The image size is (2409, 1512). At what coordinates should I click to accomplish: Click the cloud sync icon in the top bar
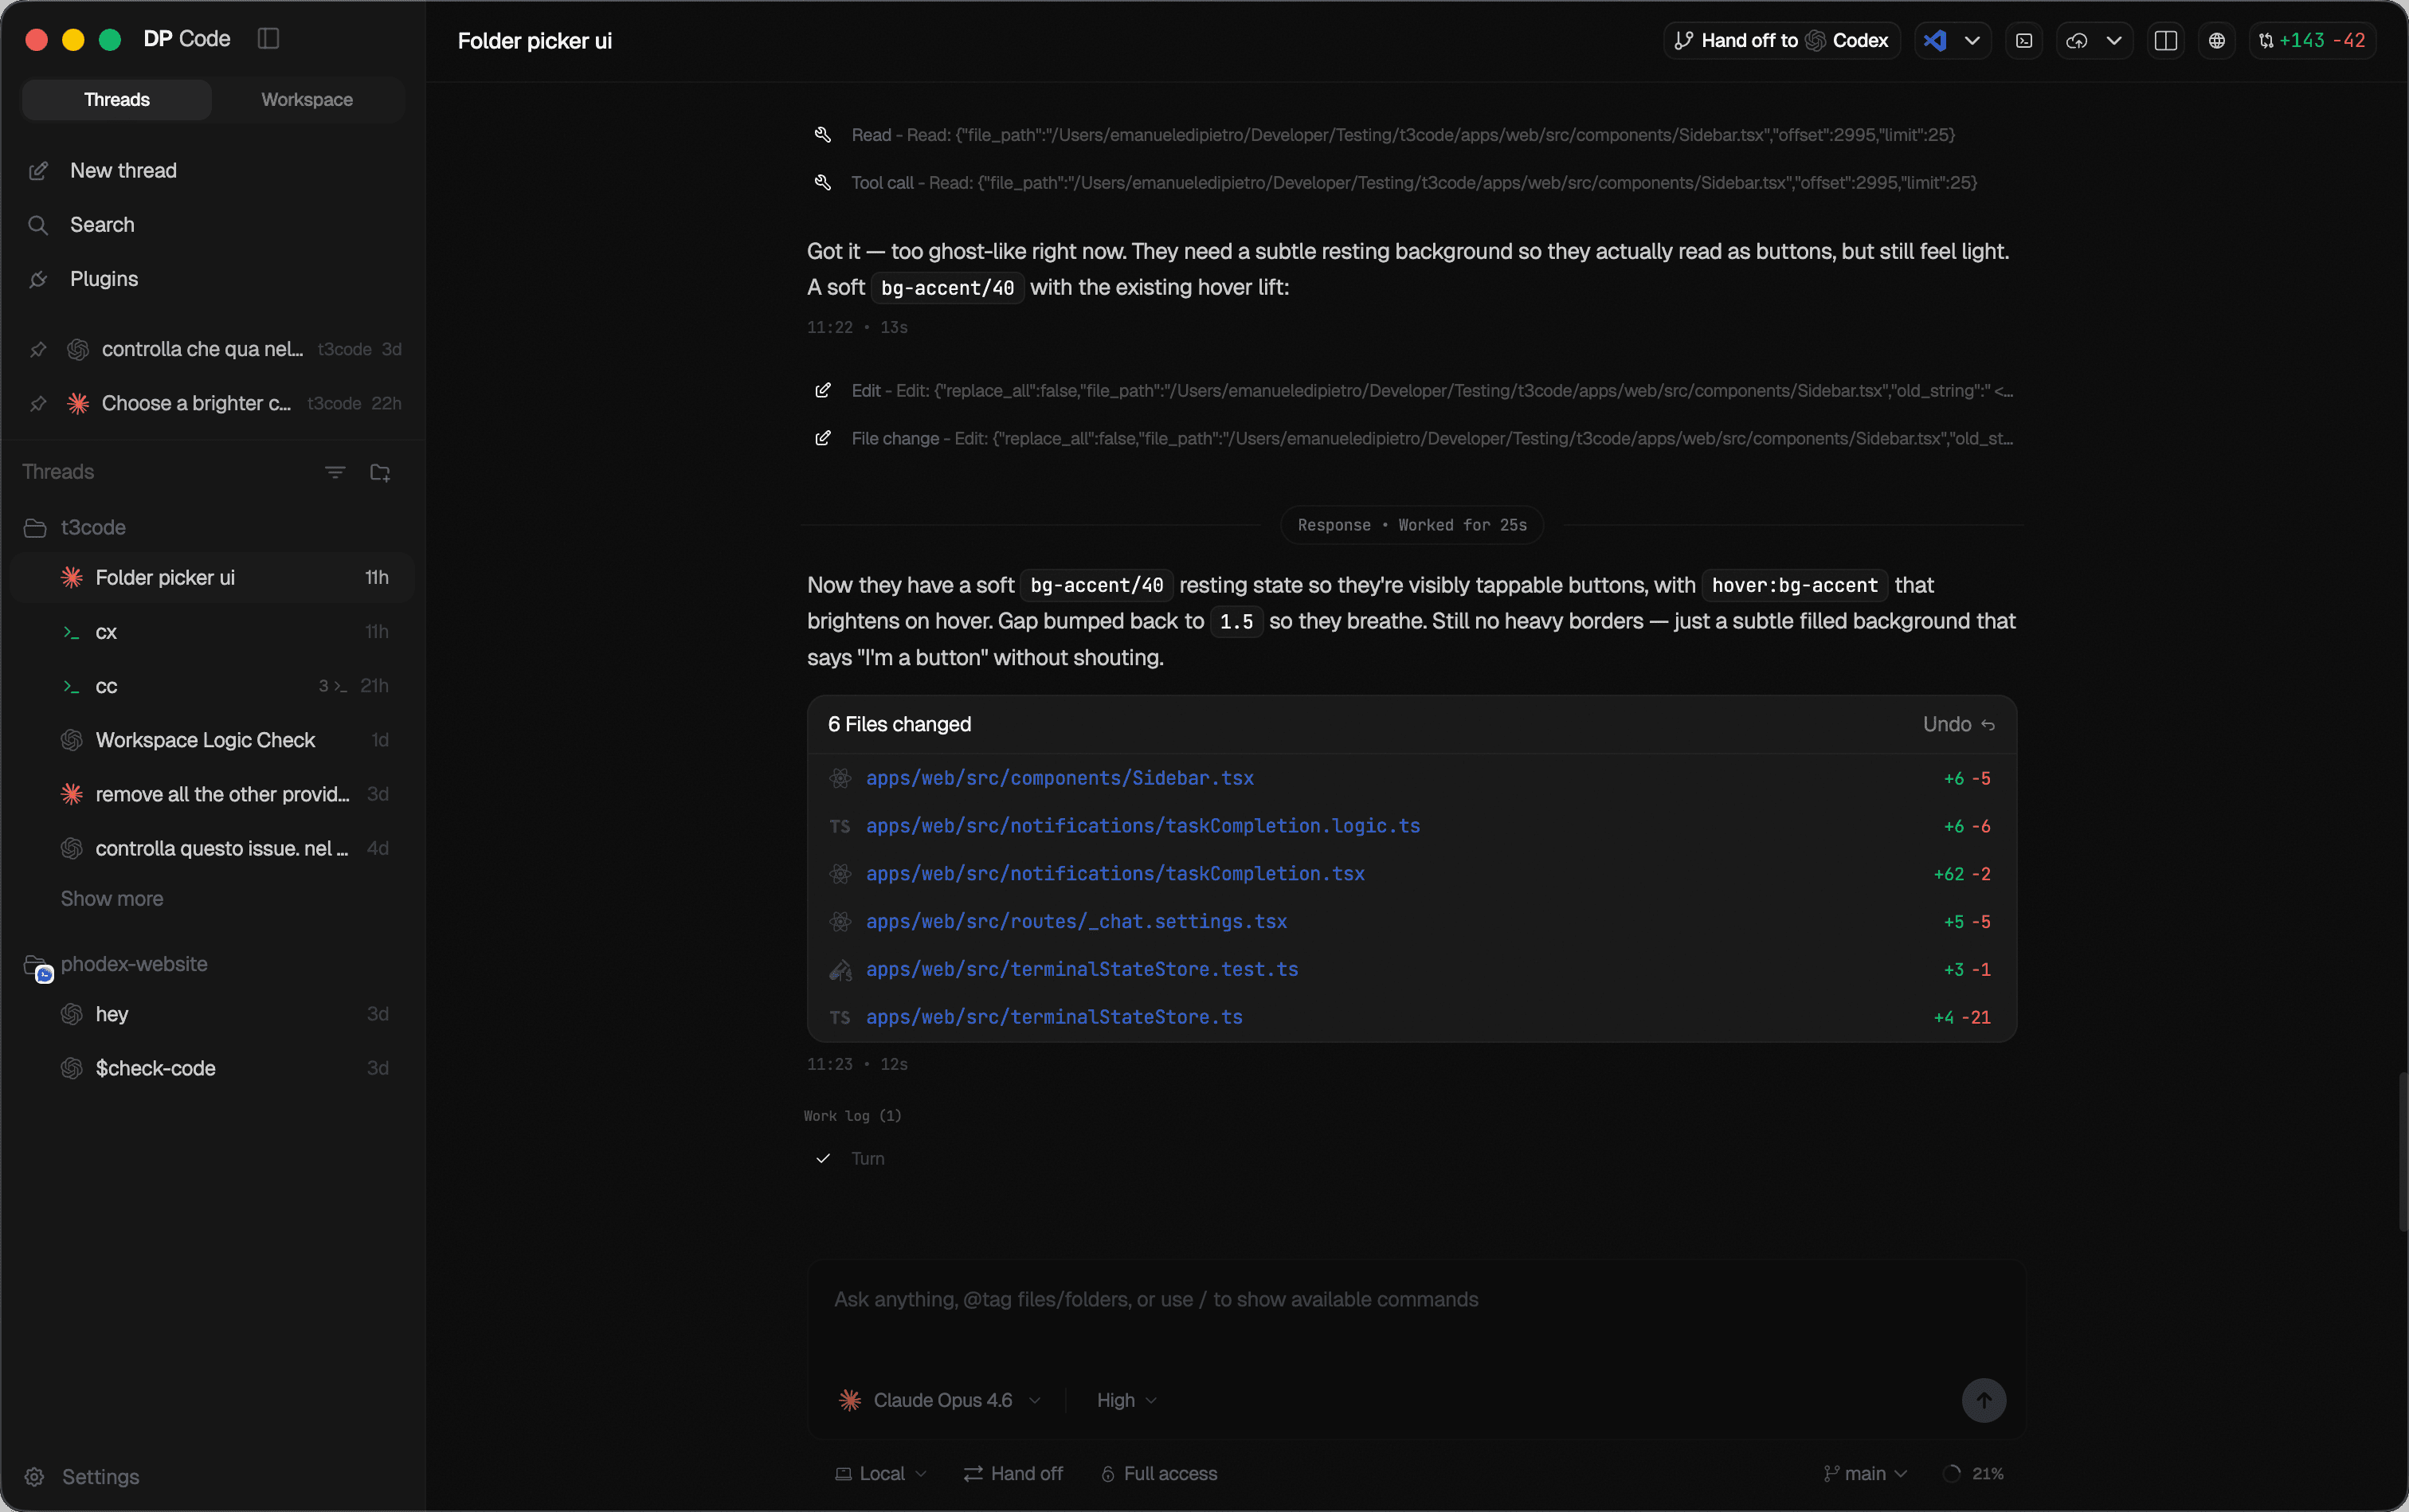[x=2075, y=40]
